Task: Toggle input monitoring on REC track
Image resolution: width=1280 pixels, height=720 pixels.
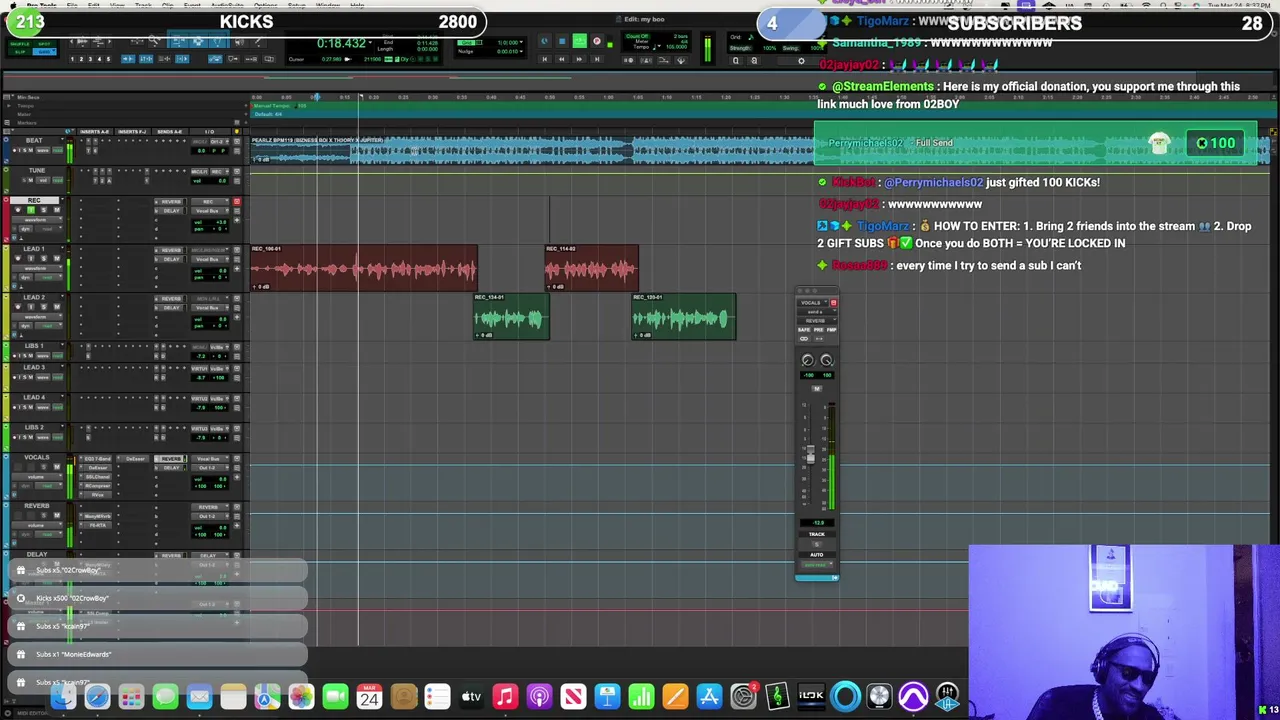Action: click(31, 210)
